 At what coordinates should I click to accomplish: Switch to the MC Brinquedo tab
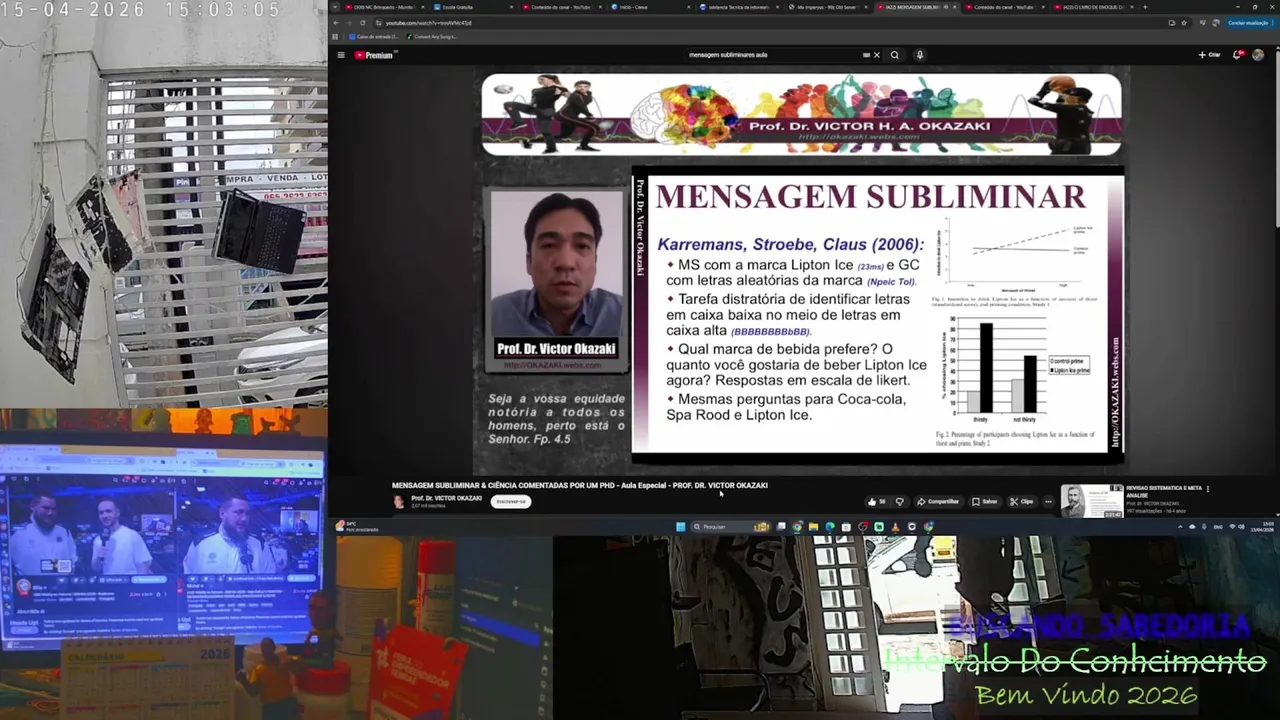click(384, 7)
